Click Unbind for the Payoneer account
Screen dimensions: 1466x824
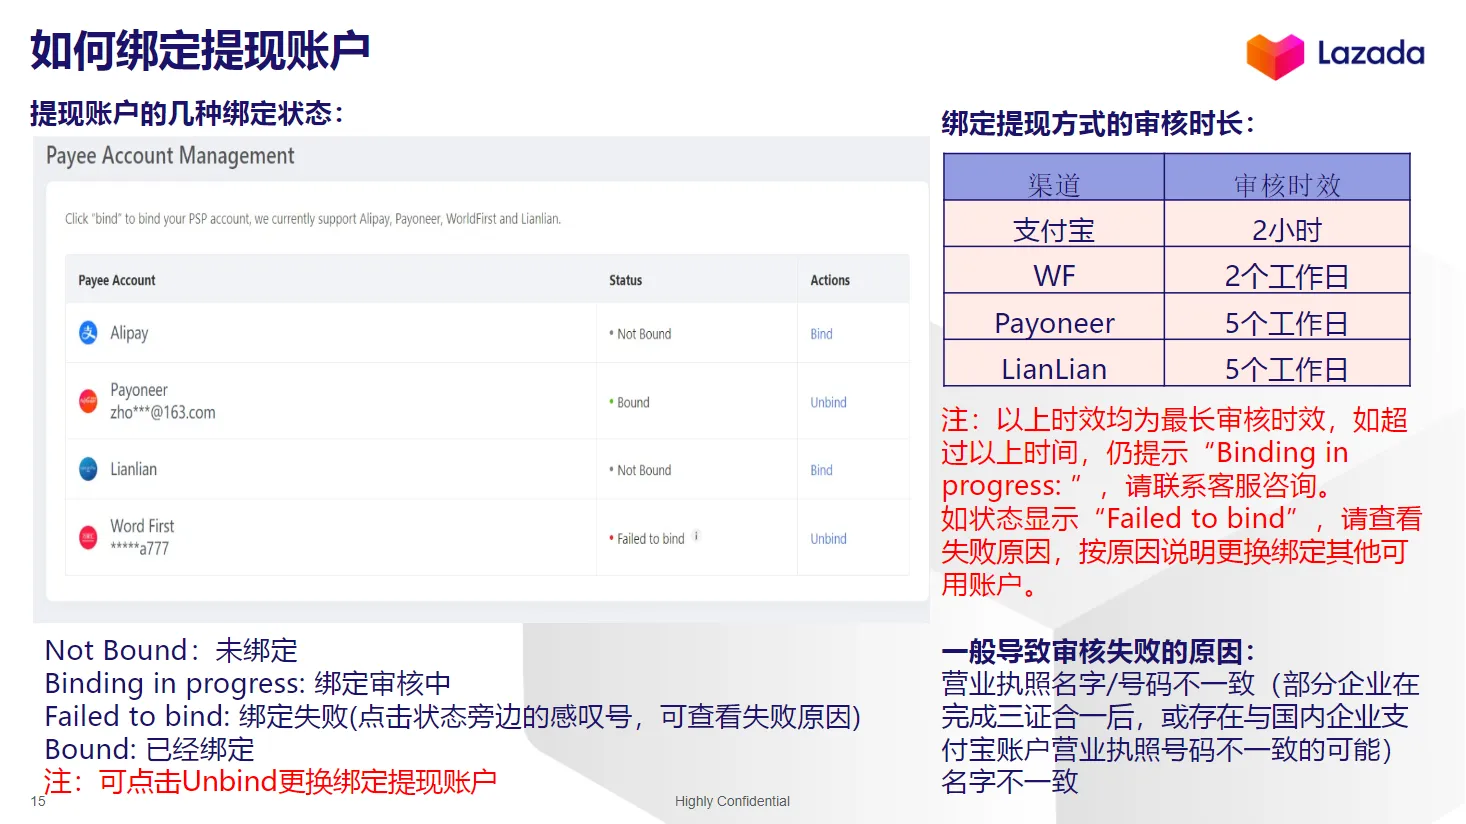point(827,401)
